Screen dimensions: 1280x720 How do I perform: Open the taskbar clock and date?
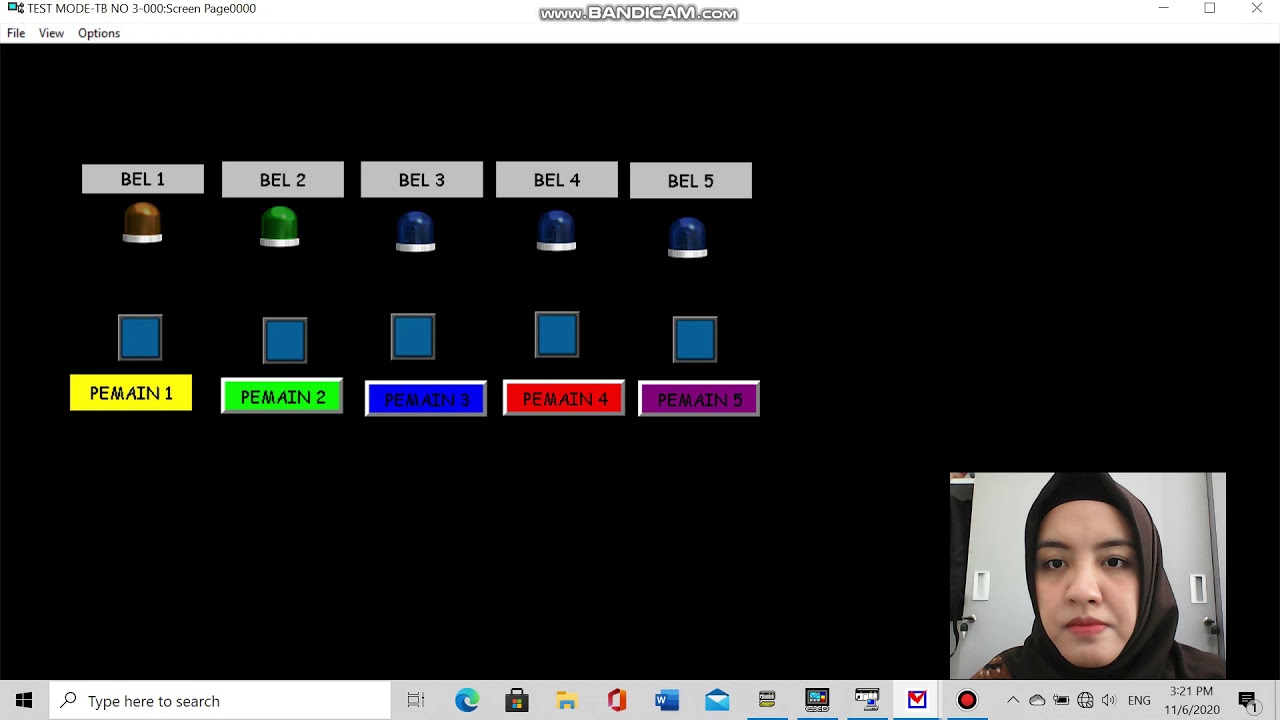[1191, 700]
